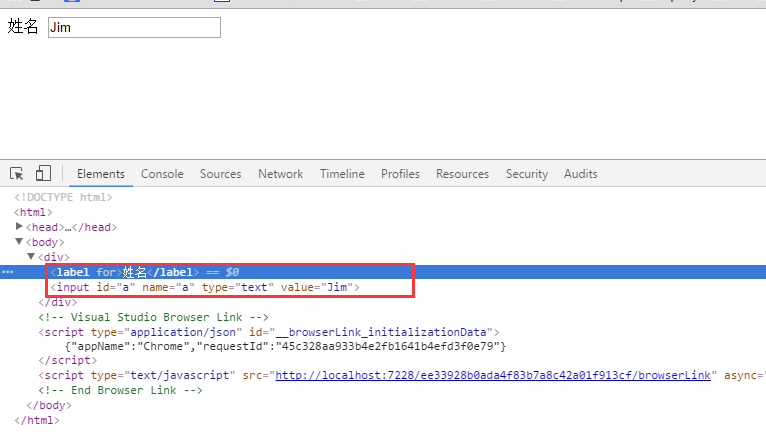Click the id="__browserLink_initializationData" attribute
This screenshot has width=766, height=438.
click(371, 333)
